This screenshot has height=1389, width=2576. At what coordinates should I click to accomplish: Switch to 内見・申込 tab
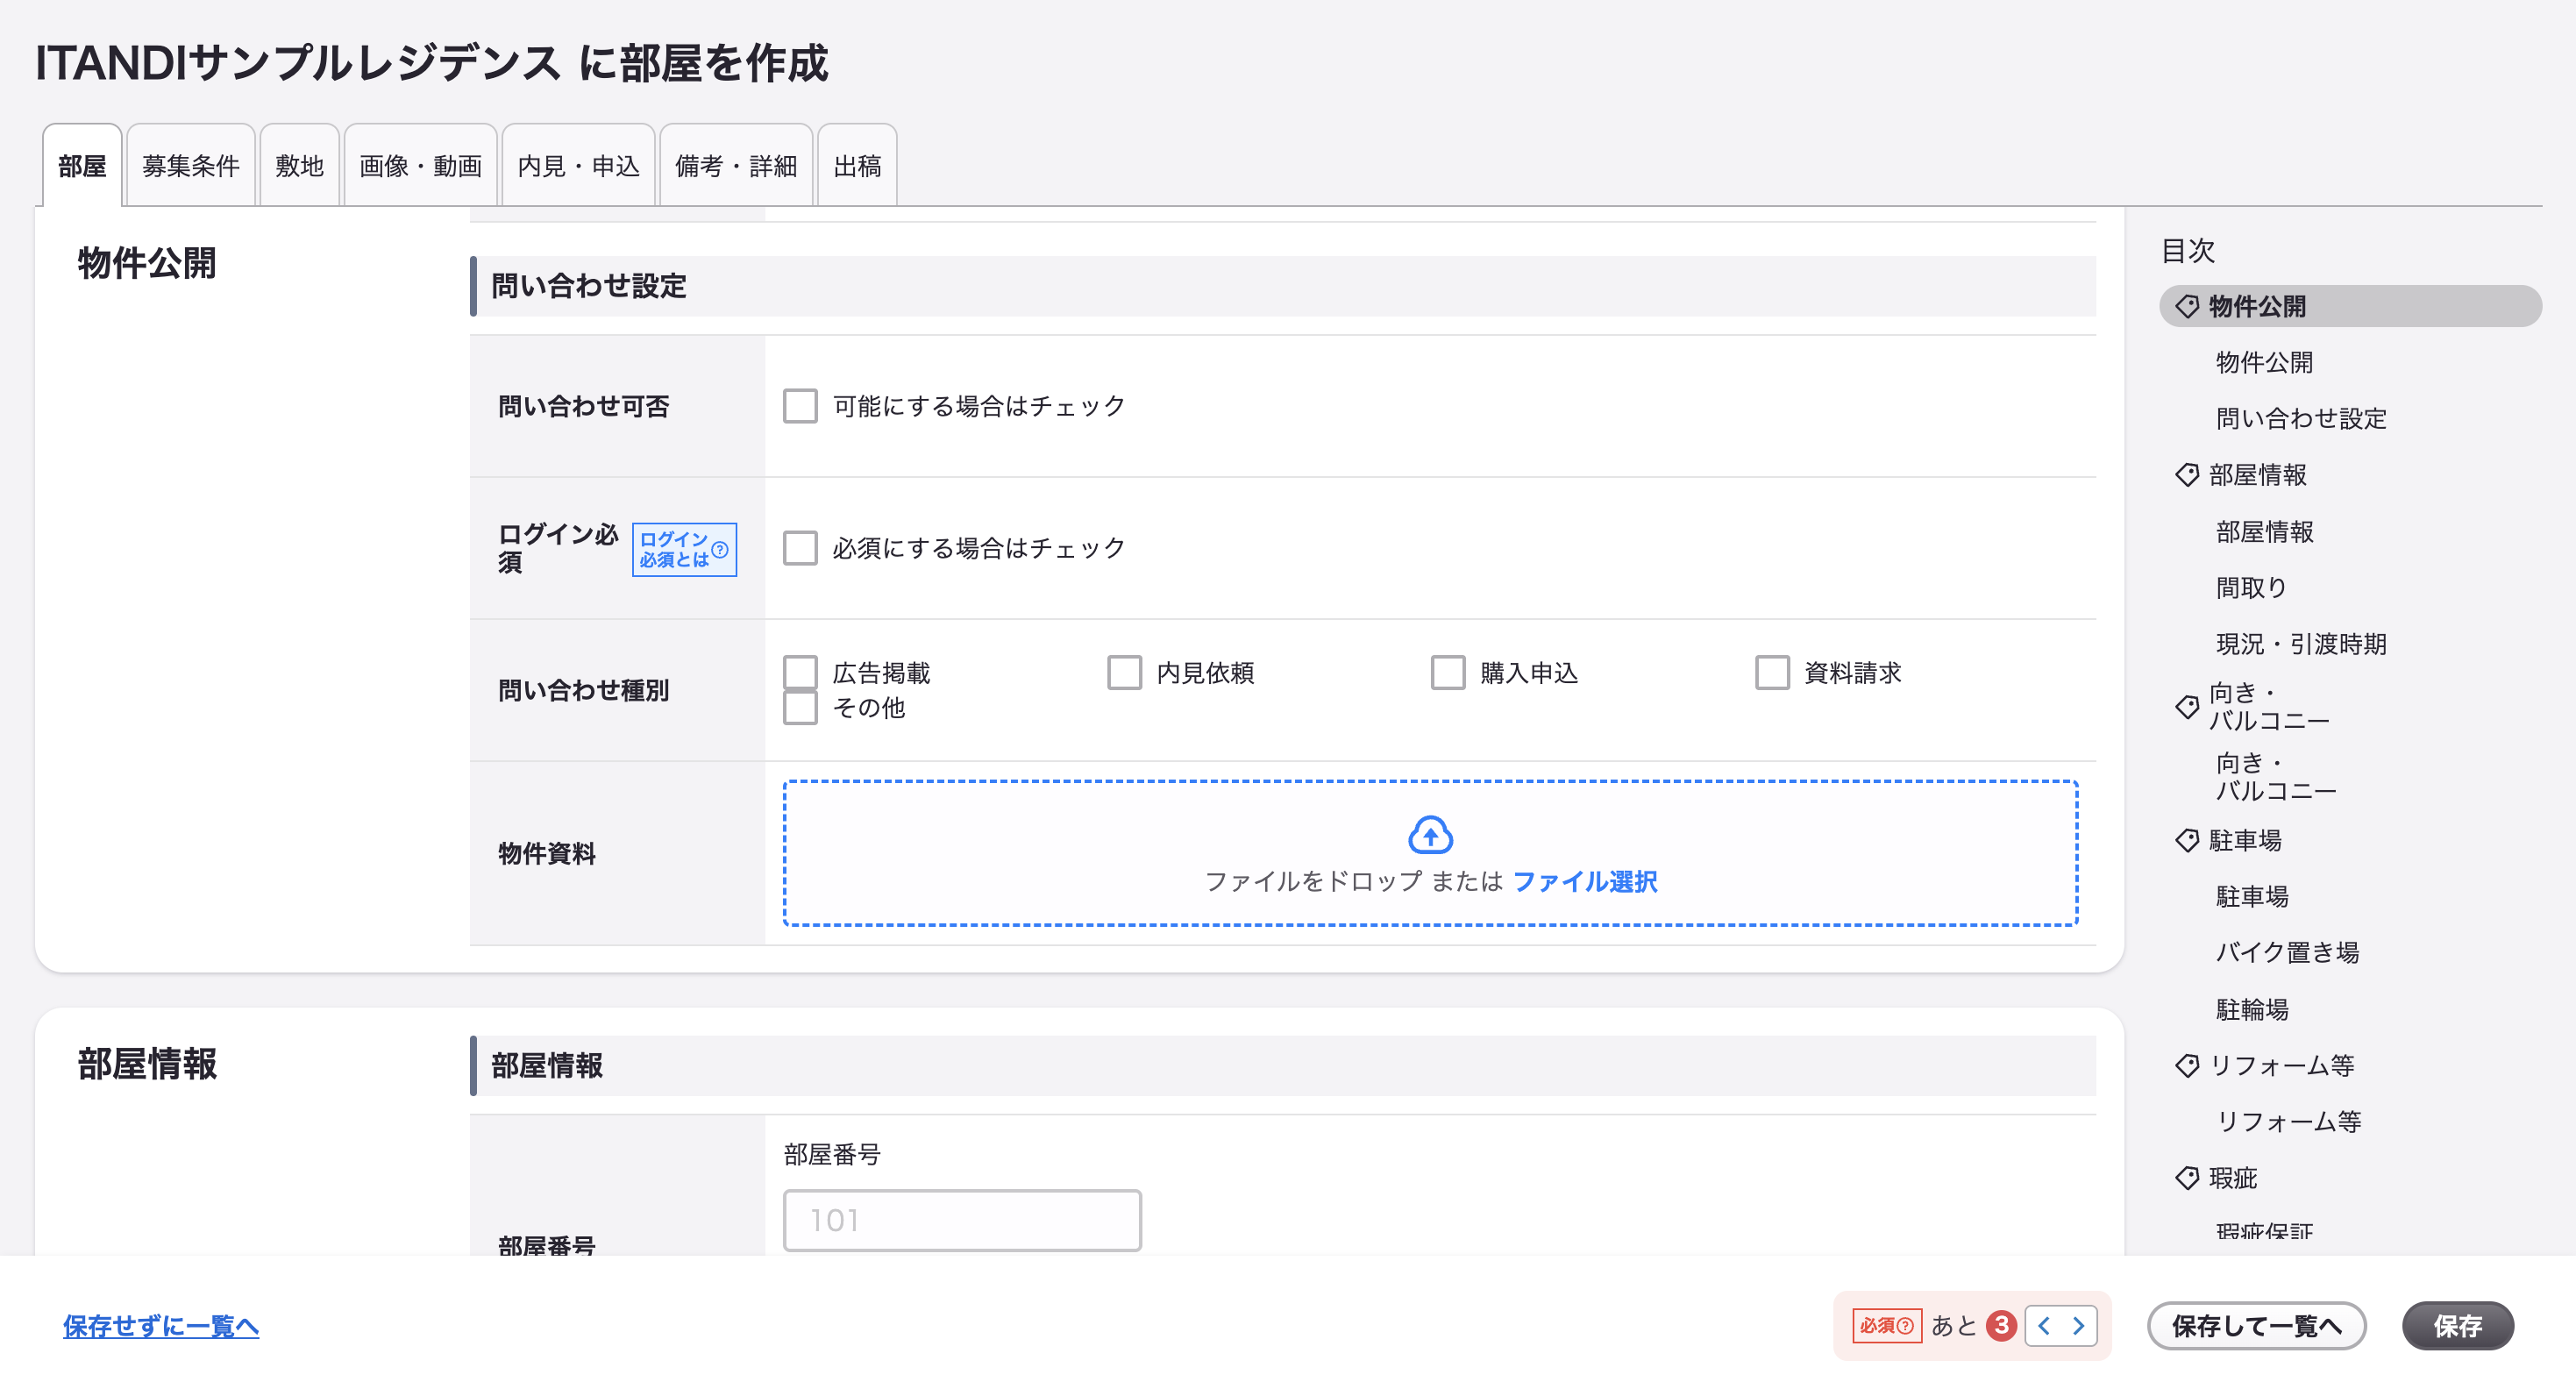click(x=579, y=166)
